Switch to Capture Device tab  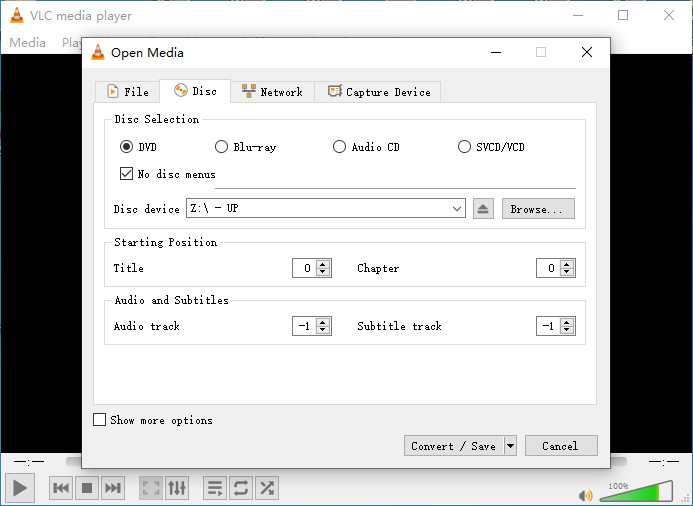point(377,92)
